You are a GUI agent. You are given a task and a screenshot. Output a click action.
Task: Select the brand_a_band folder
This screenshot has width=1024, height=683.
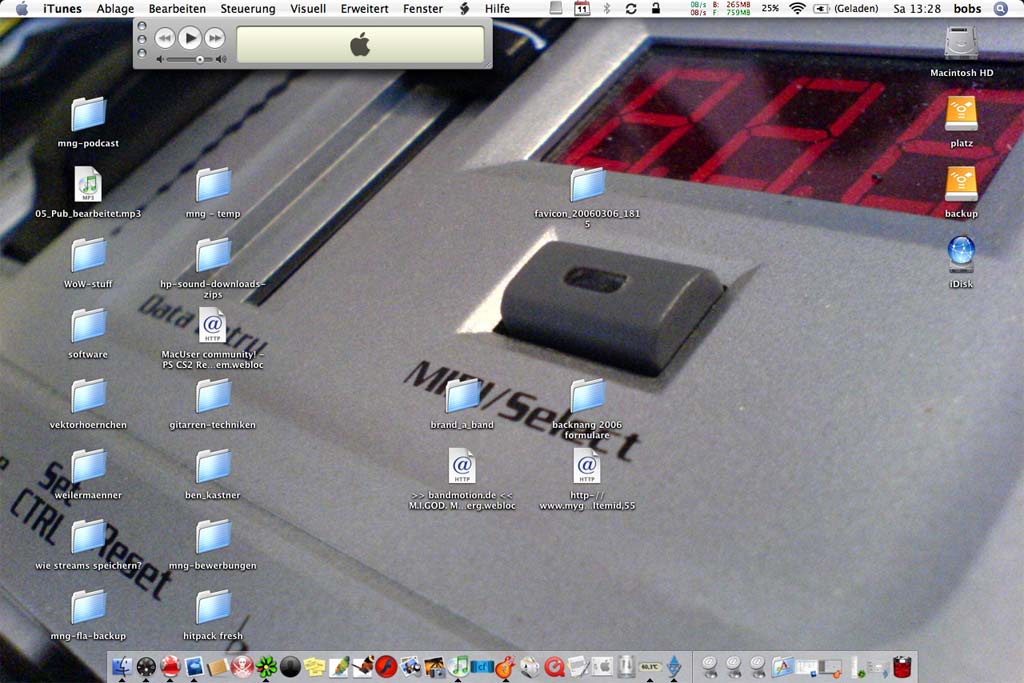[x=462, y=395]
